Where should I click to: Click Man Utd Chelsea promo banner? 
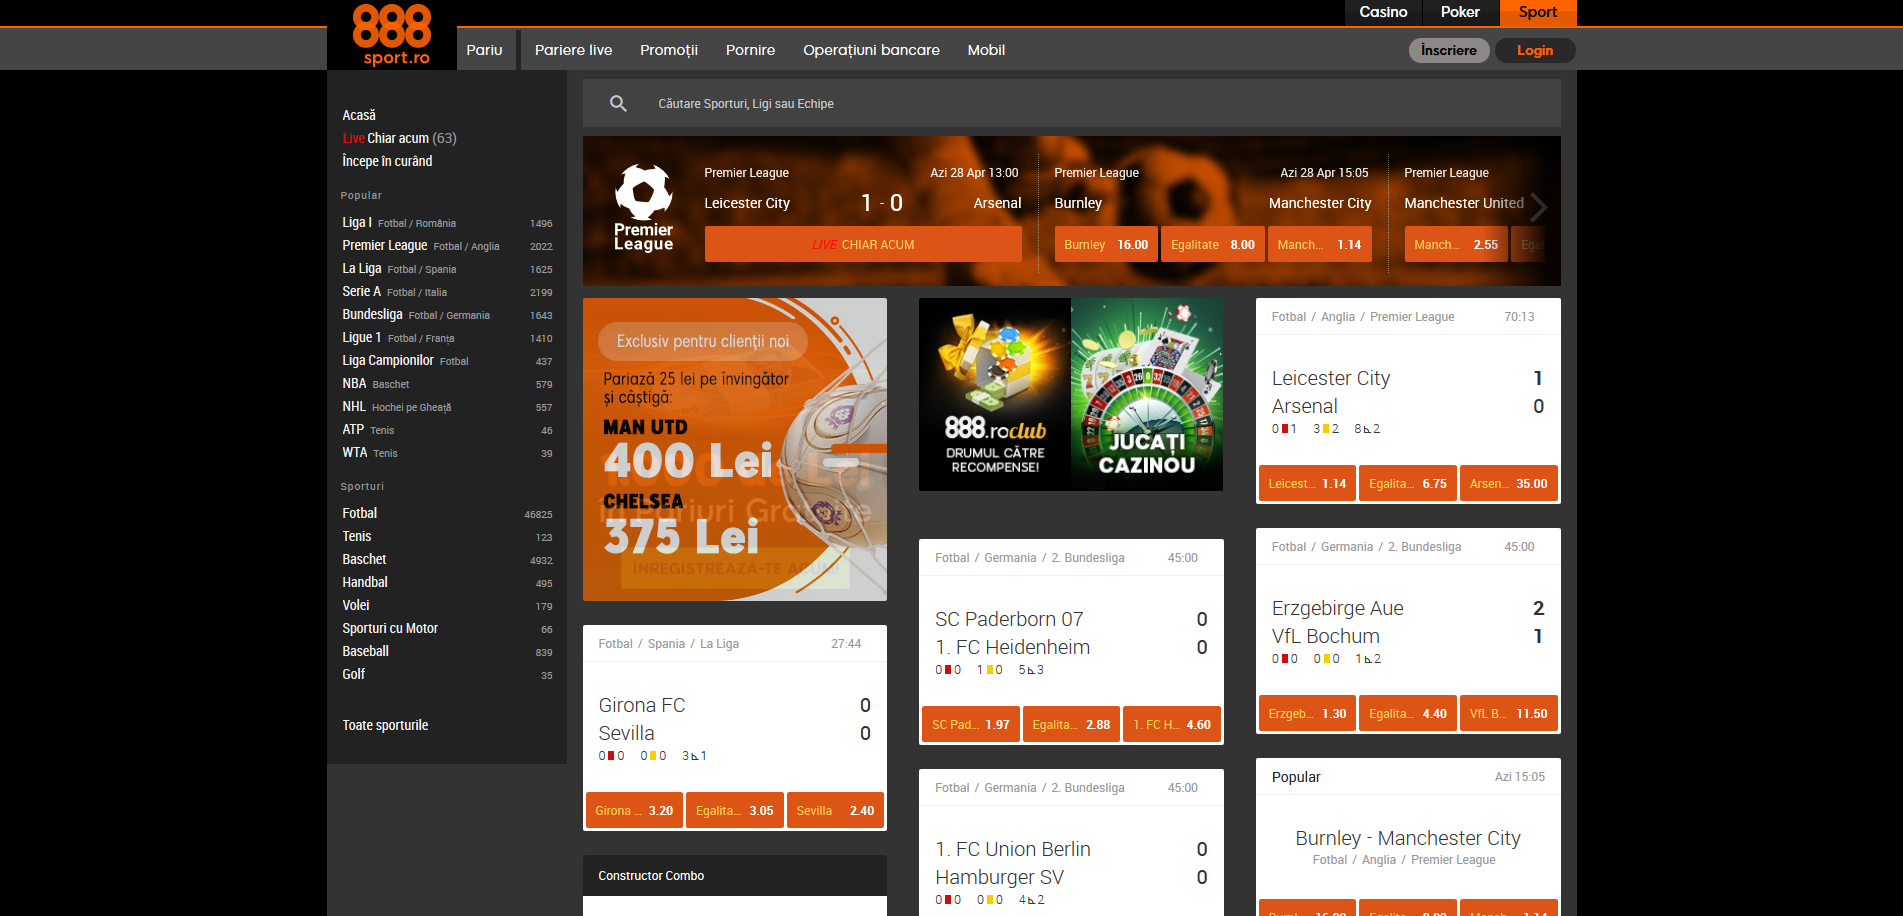point(735,449)
